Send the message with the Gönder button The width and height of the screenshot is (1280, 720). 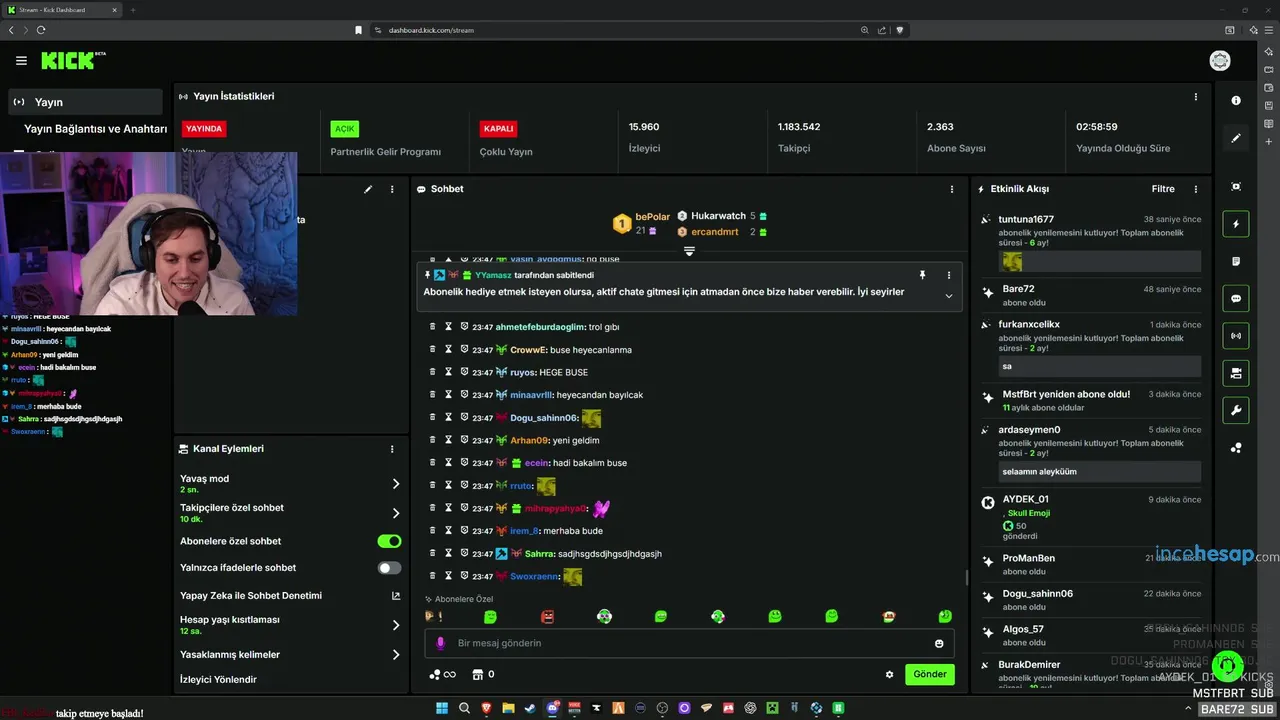pos(929,674)
